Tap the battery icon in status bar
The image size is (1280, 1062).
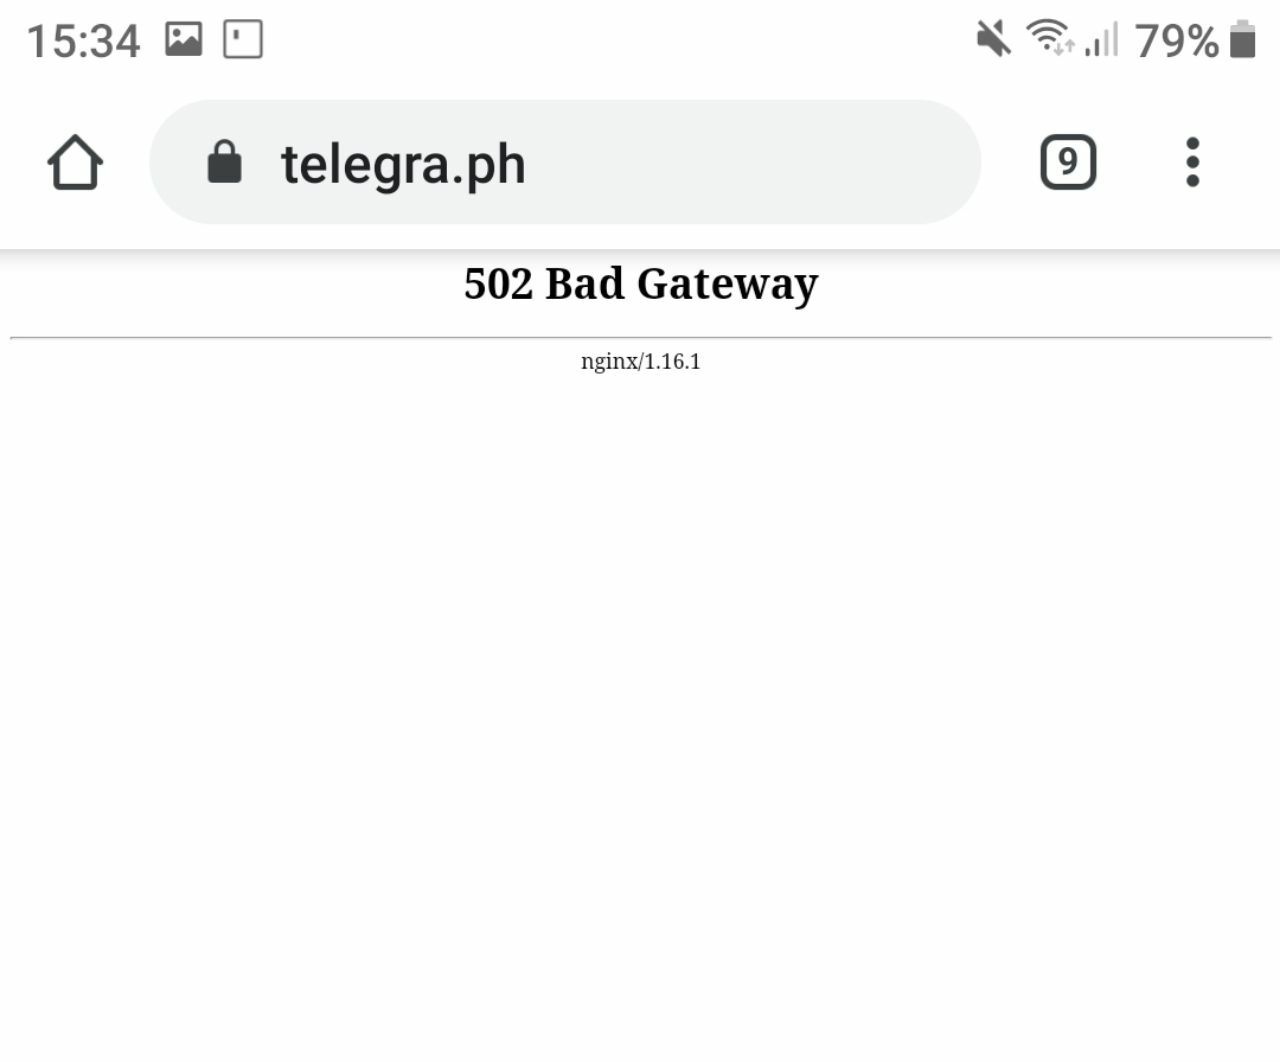(1242, 40)
